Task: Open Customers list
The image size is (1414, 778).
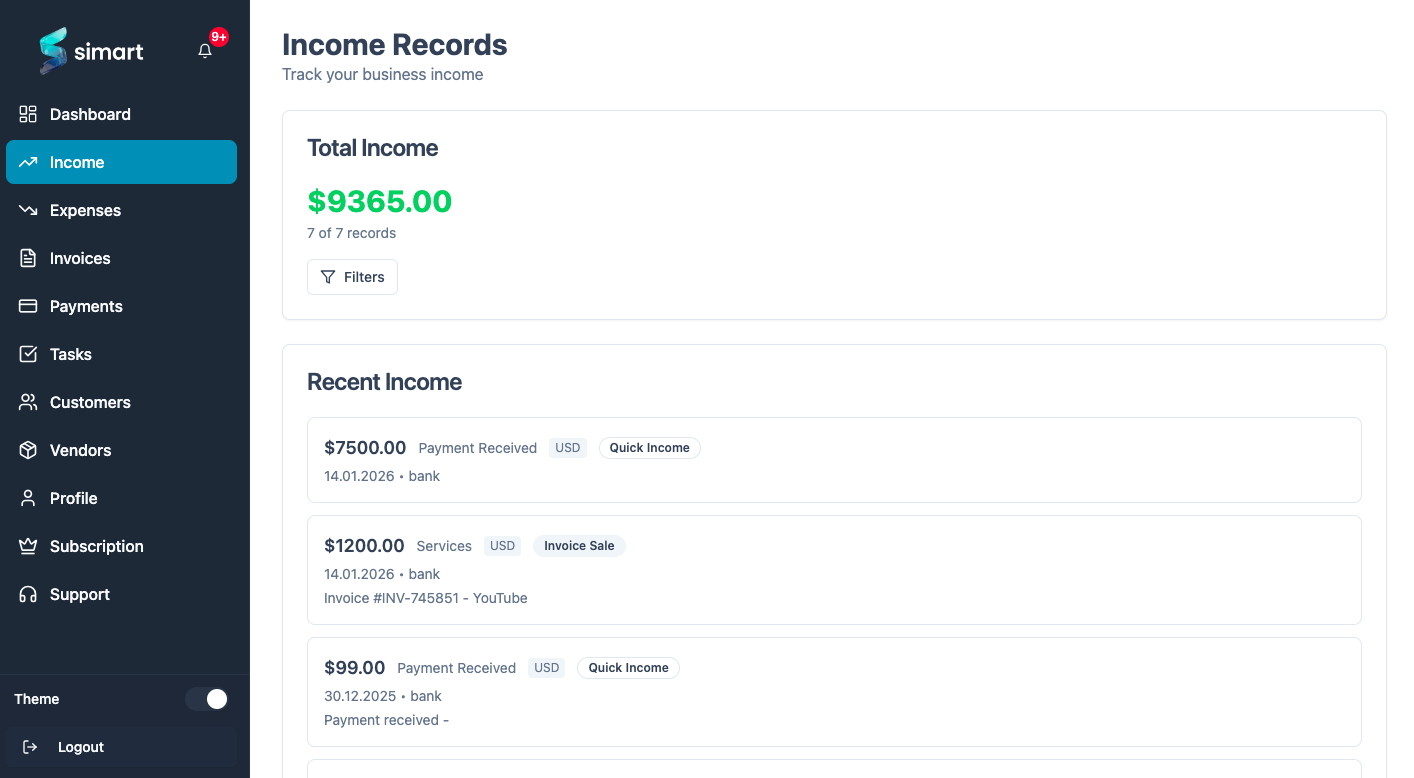Action: point(121,402)
